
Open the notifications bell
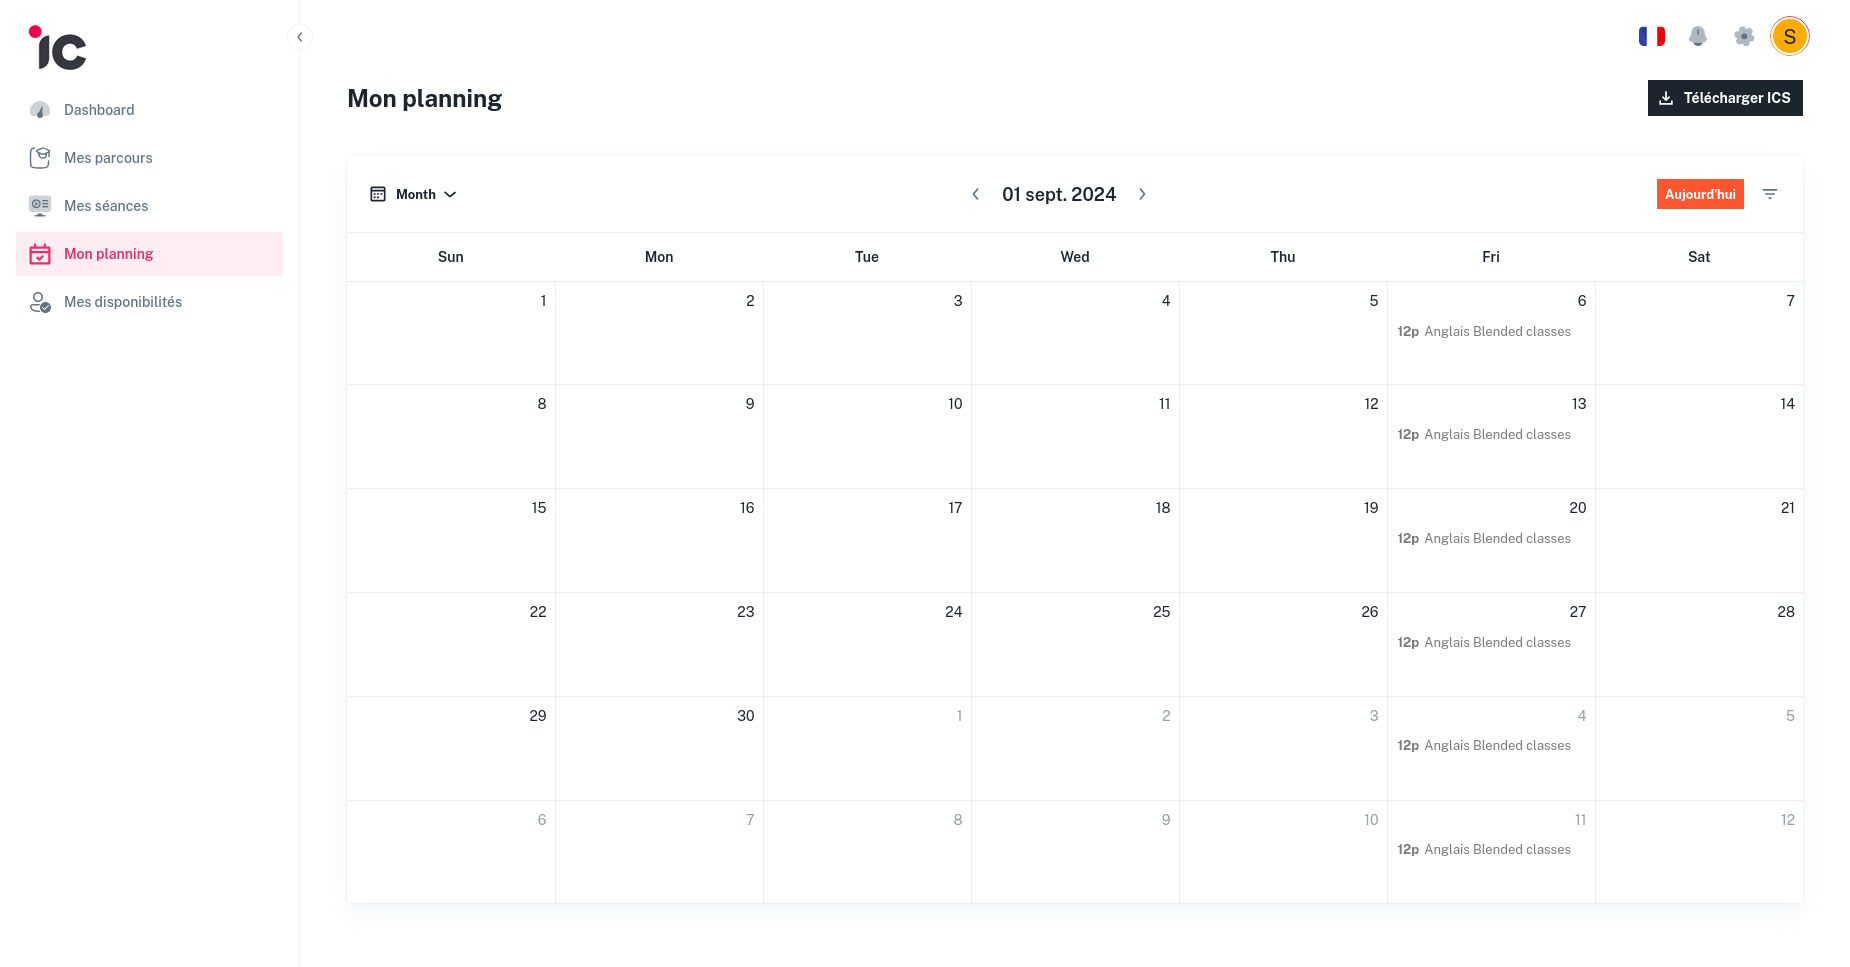pyautogui.click(x=1698, y=36)
